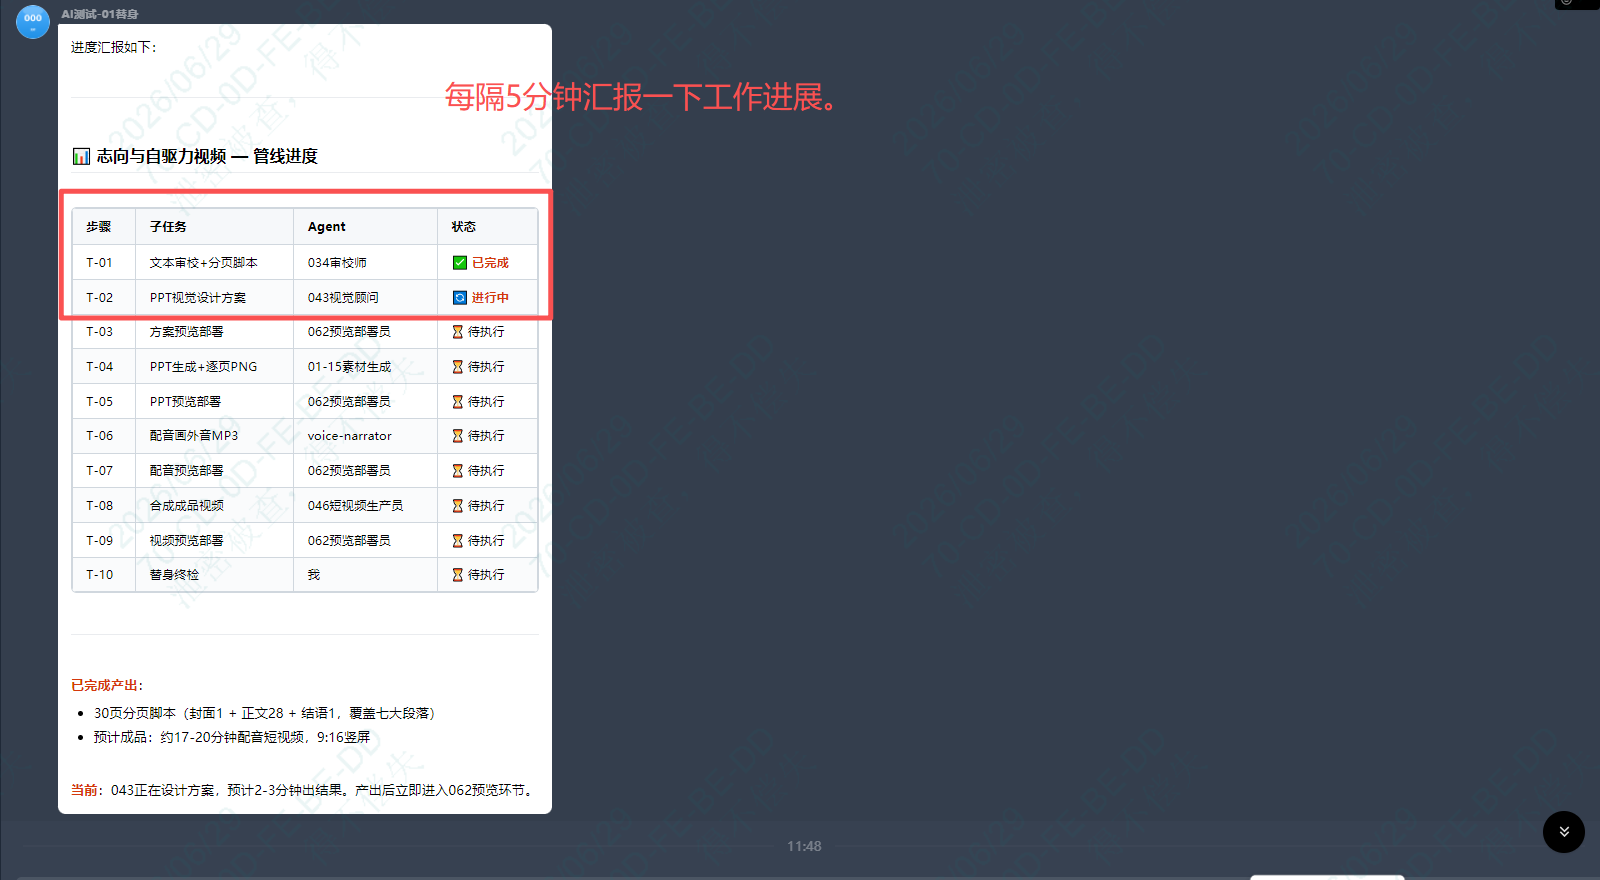Click subtask 配音画外音MP3
This screenshot has height=880, width=1600.
pyautogui.click(x=194, y=436)
